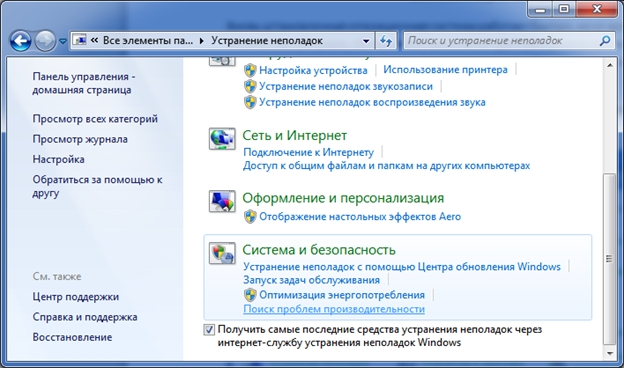Open 'Использование принтера' troubleshooter
Viewport: 624px width, 368px height.
pos(445,70)
